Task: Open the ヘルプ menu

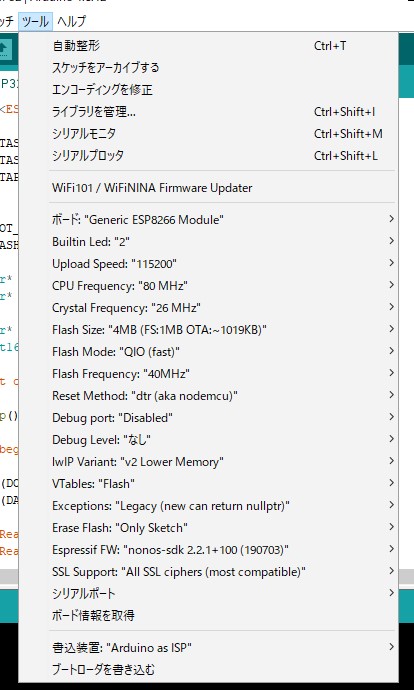Action: pyautogui.click(x=72, y=21)
